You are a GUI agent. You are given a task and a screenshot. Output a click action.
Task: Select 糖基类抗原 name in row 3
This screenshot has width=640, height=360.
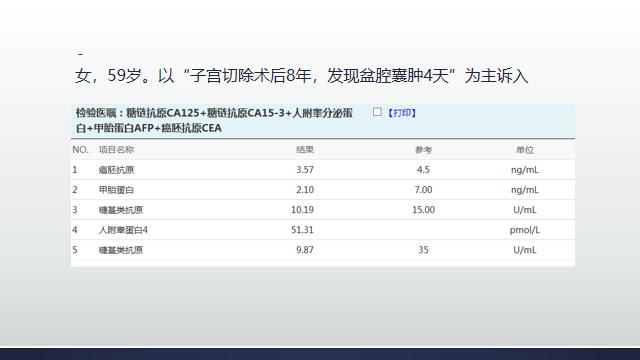pyautogui.click(x=121, y=210)
